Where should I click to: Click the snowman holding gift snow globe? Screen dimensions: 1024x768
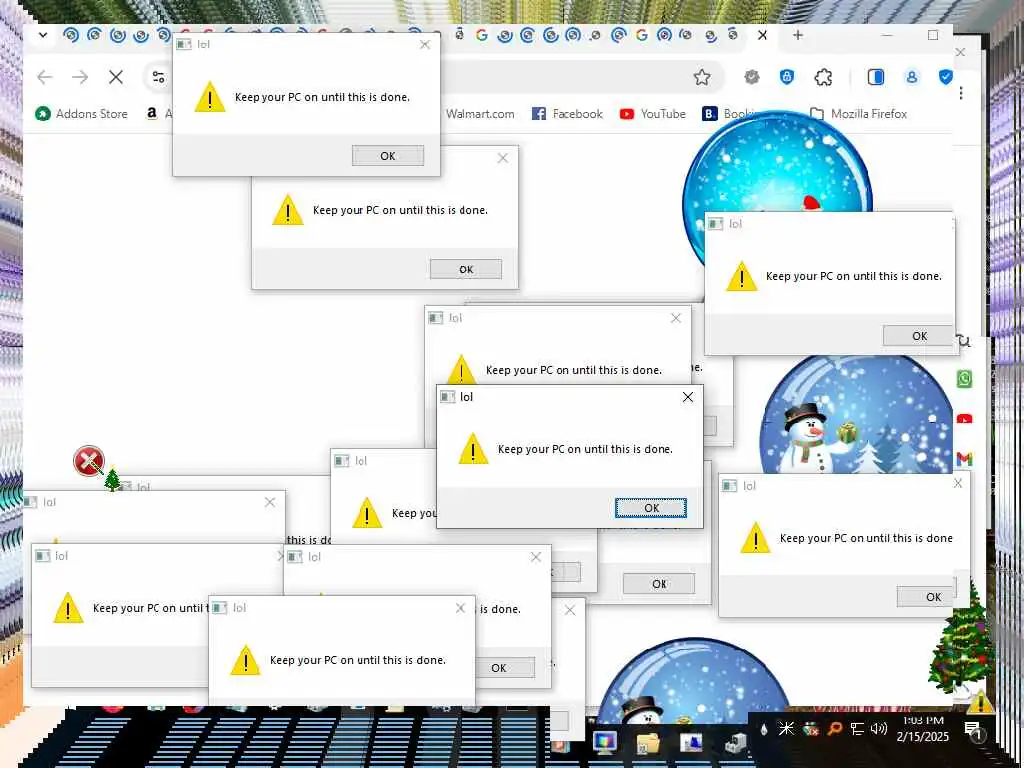pos(856,415)
